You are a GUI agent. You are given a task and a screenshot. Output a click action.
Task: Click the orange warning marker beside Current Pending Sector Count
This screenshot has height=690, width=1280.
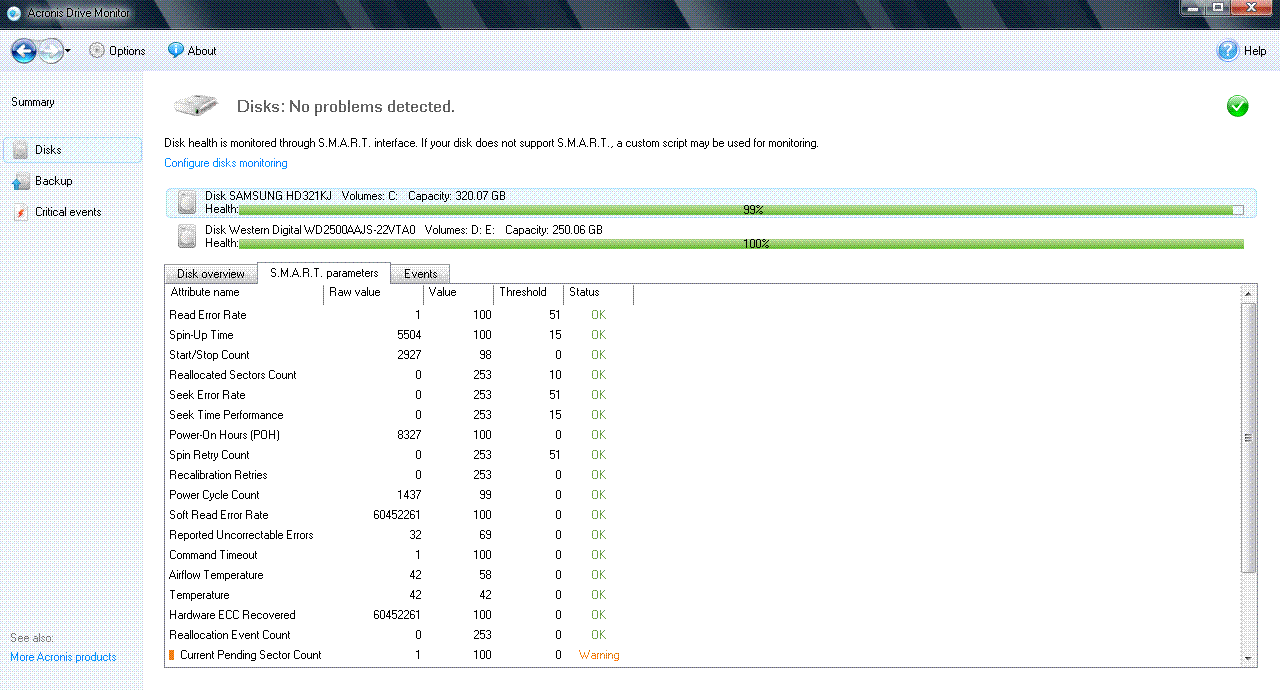(171, 655)
